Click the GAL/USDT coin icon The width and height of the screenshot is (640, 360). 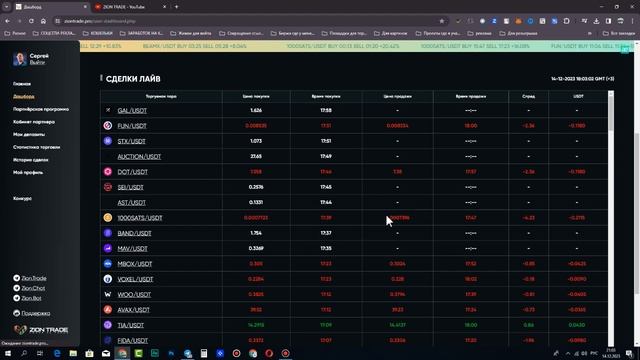(108, 110)
